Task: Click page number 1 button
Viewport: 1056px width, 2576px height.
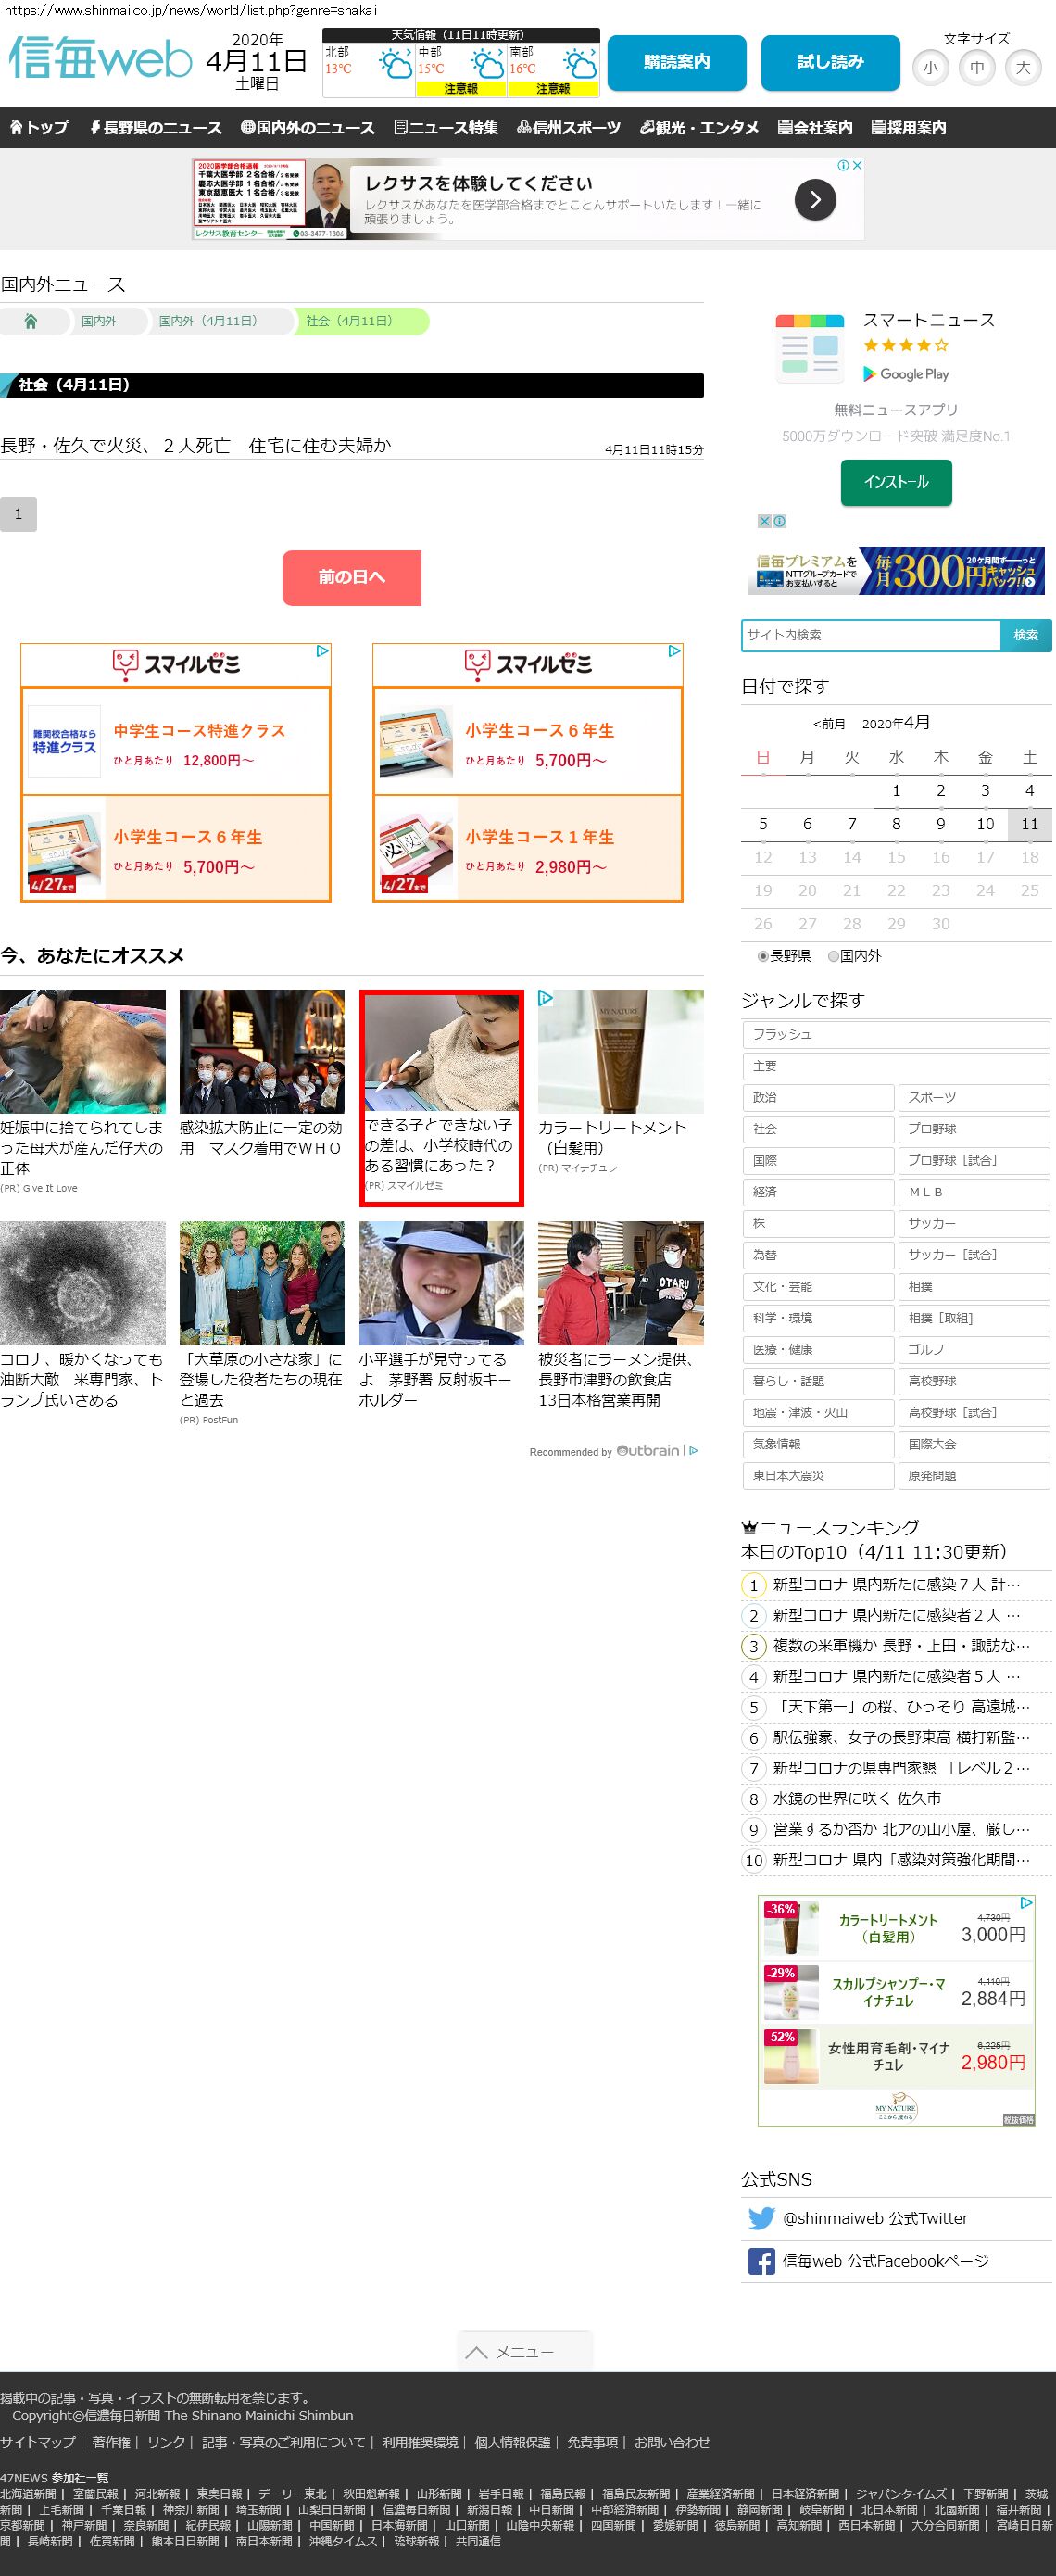Action: coord(18,513)
